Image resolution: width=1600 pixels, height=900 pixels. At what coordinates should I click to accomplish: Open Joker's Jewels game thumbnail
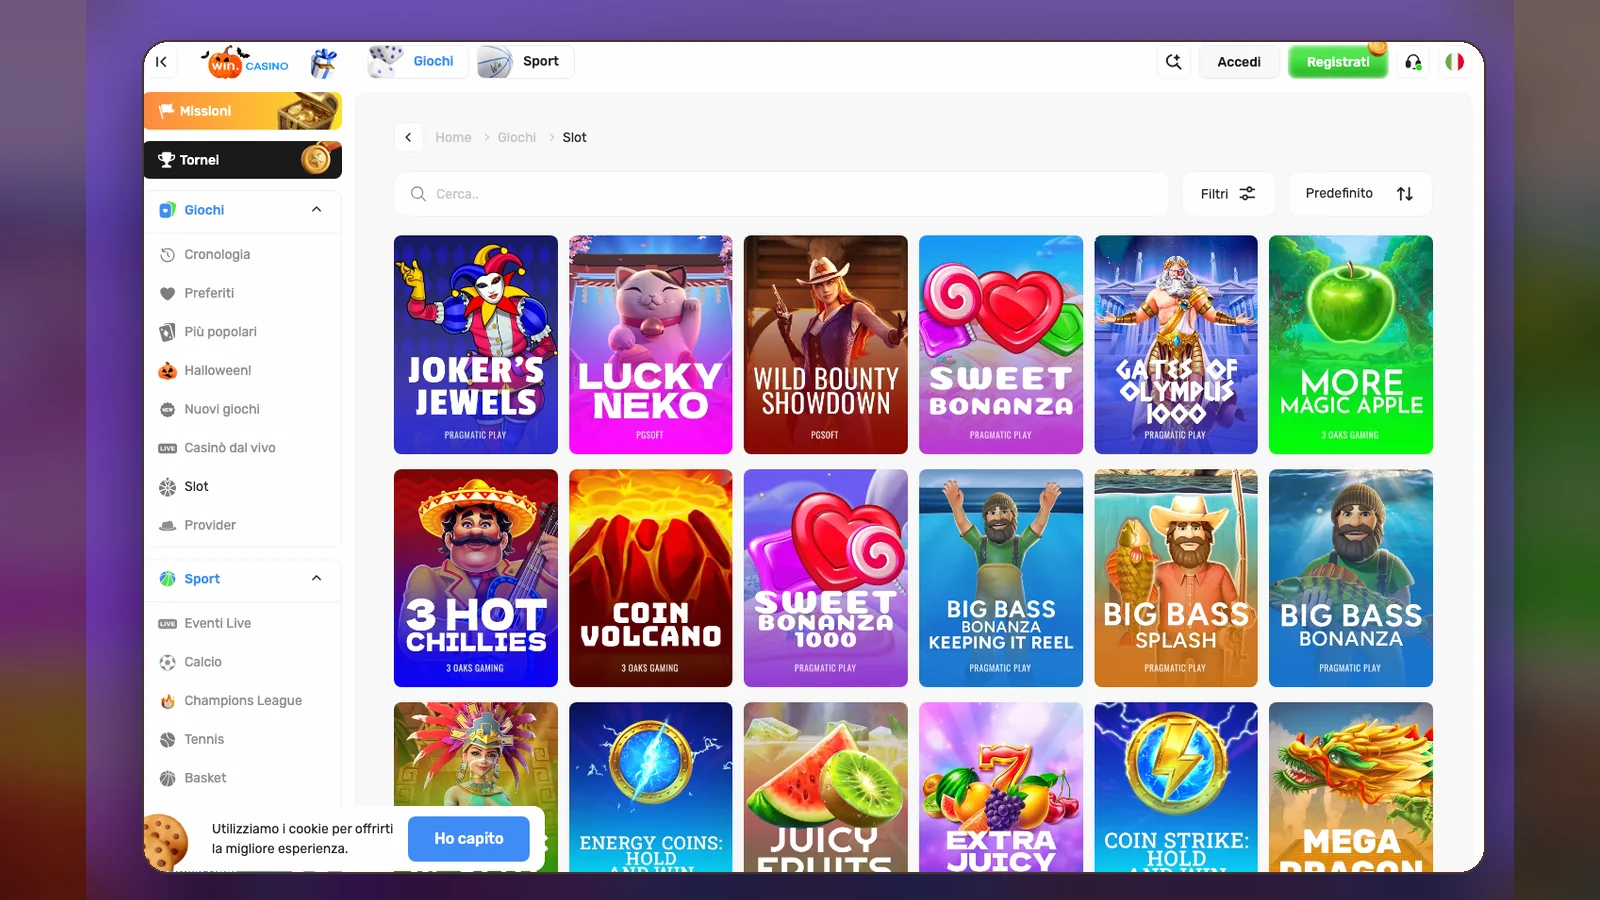[x=476, y=345]
